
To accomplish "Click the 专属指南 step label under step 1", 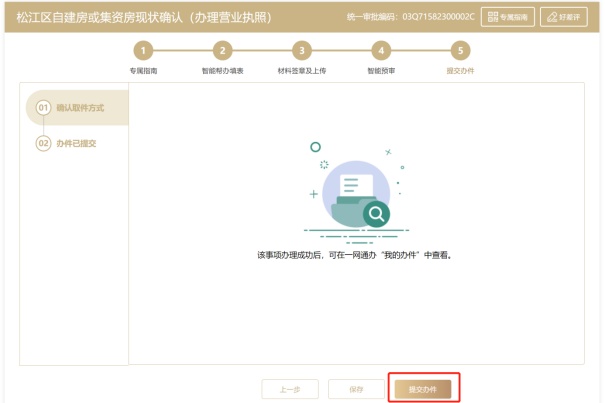I will (x=143, y=71).
